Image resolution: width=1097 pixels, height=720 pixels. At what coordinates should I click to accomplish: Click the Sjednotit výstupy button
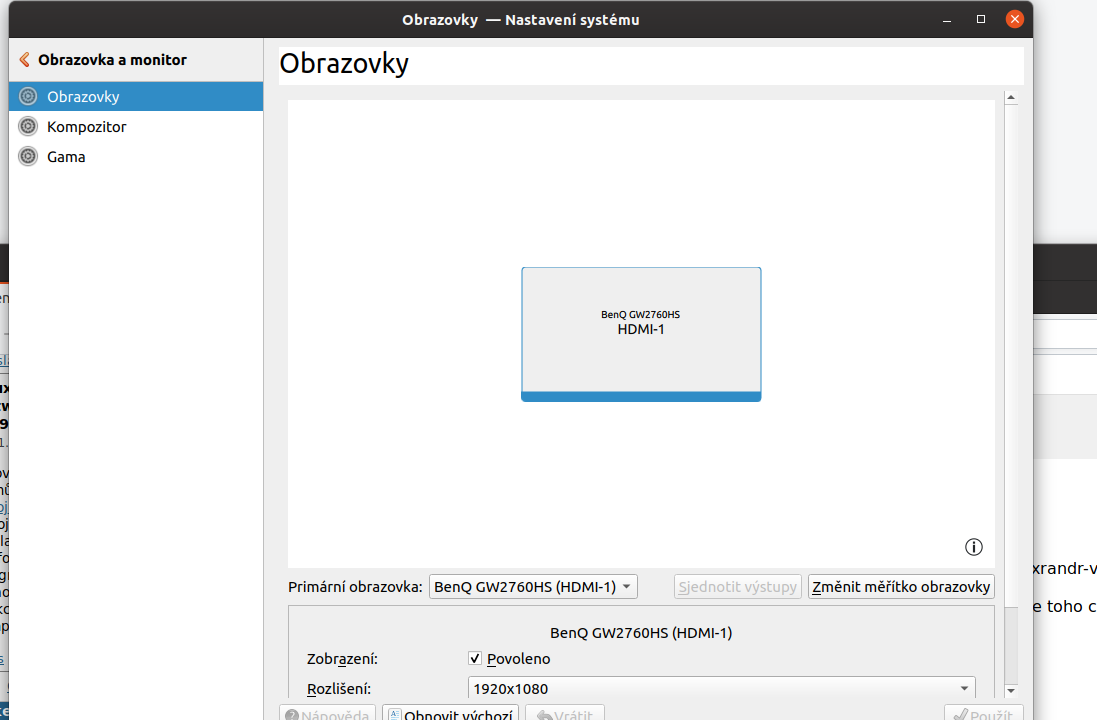pos(738,587)
